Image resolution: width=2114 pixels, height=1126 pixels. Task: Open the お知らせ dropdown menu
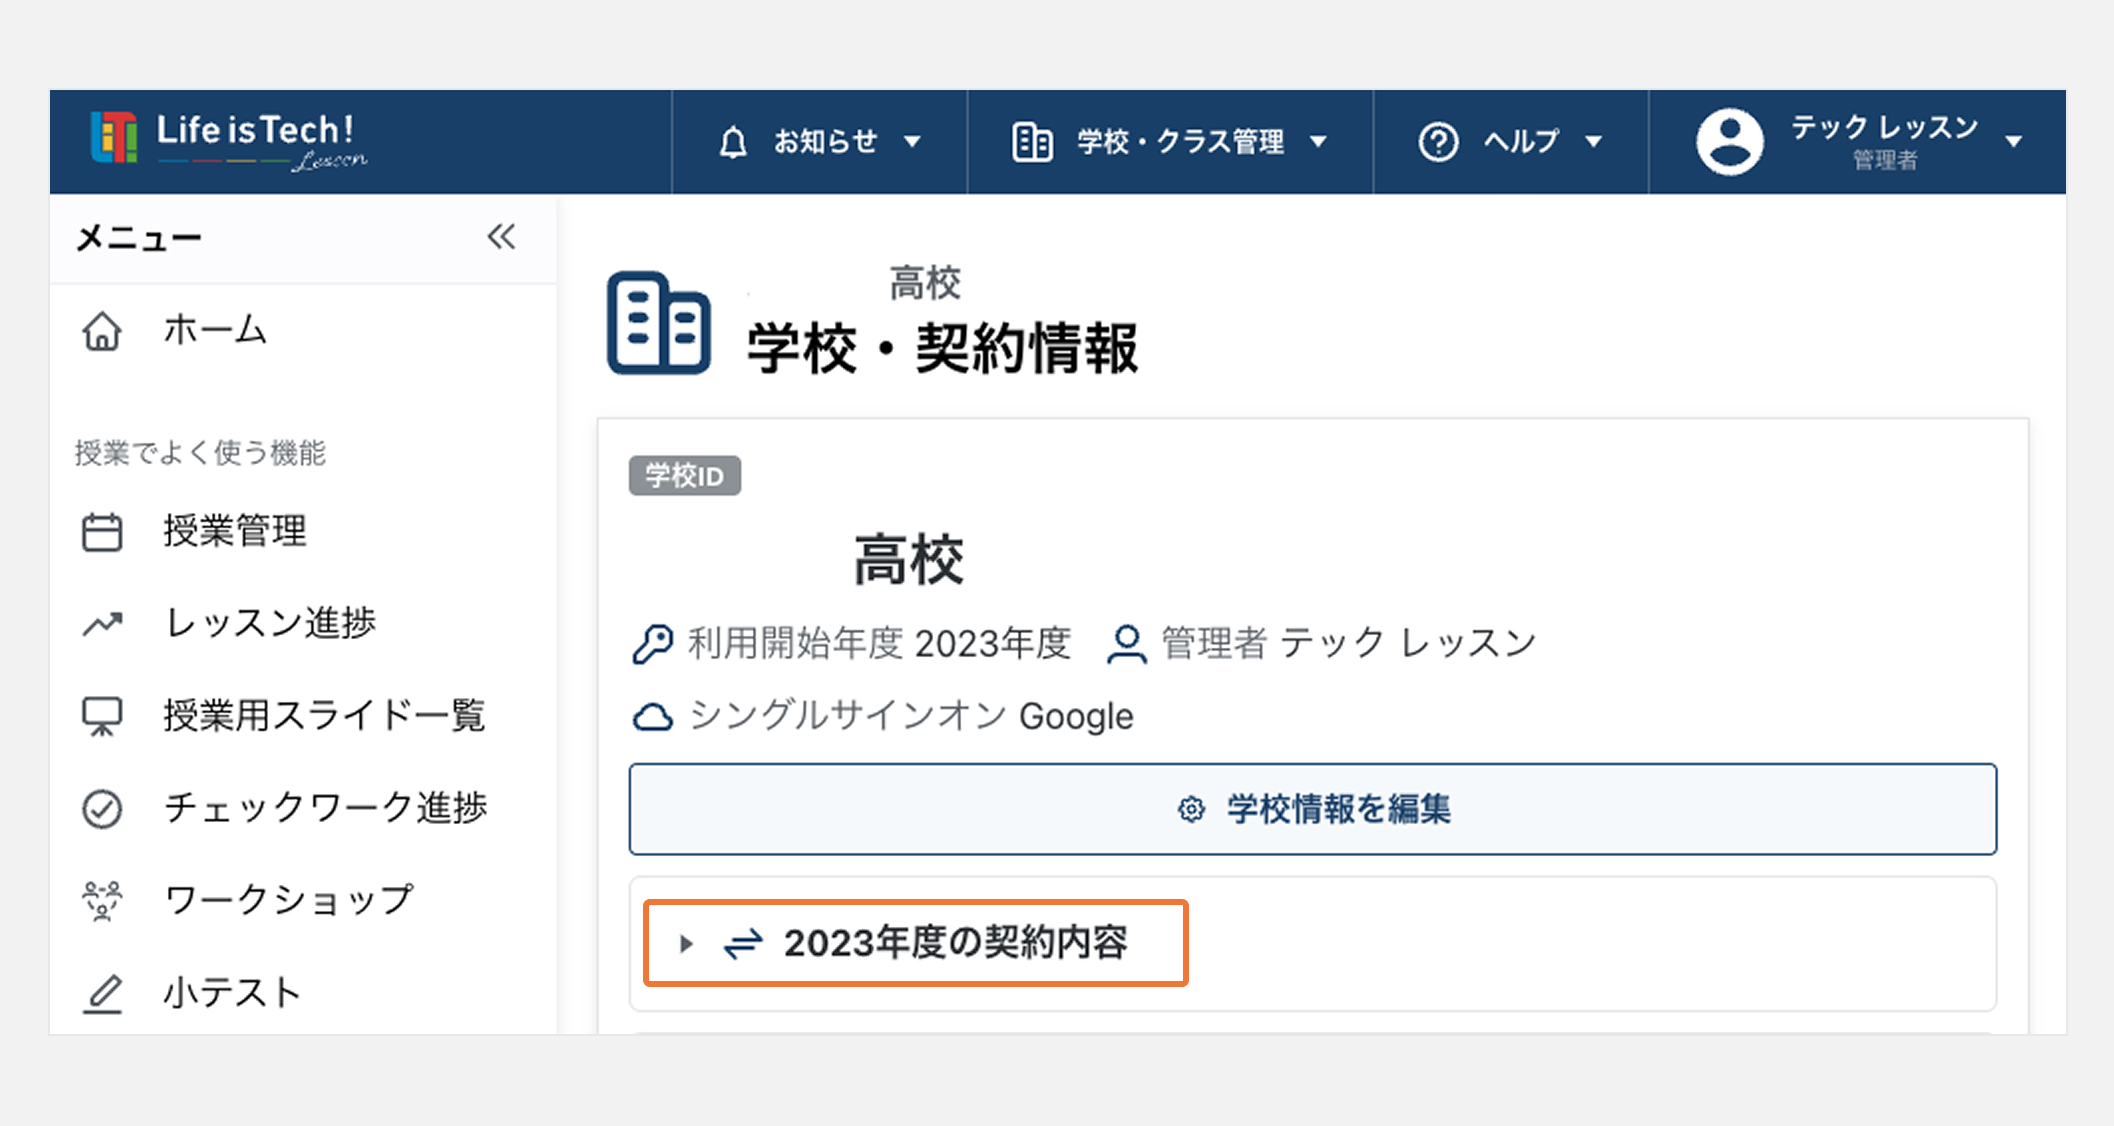(x=820, y=142)
